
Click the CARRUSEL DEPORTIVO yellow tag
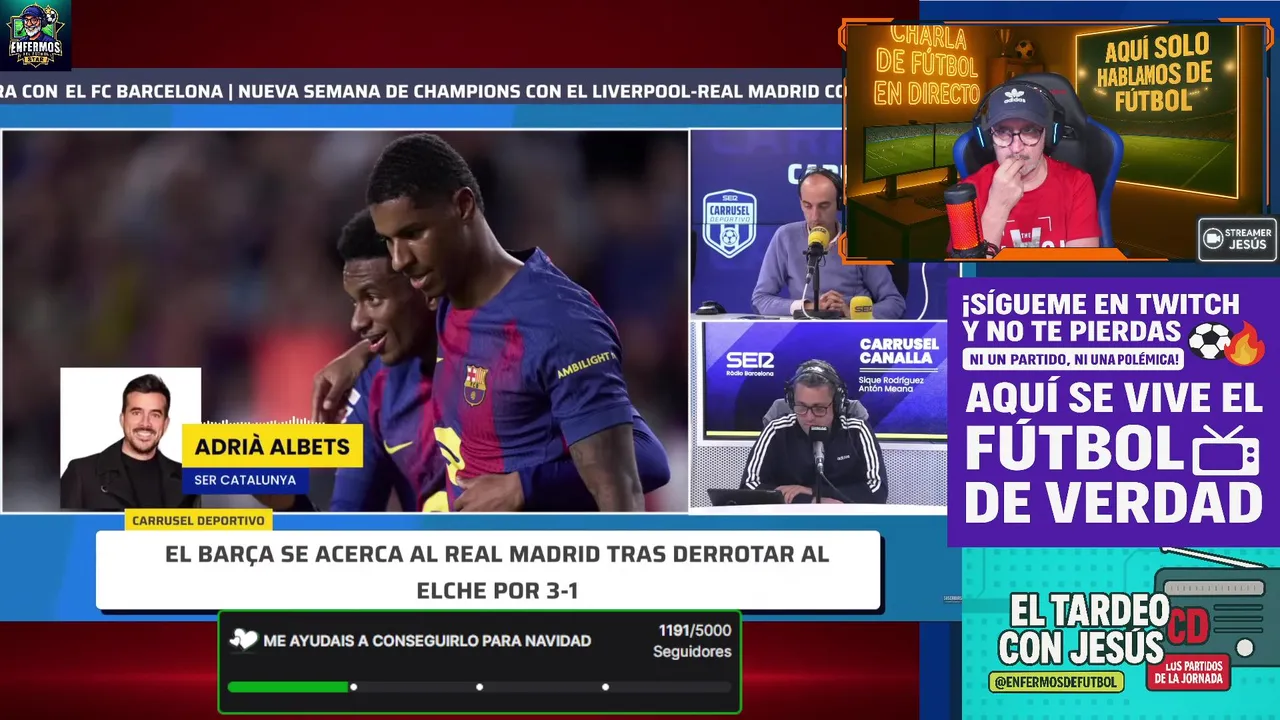198,521
